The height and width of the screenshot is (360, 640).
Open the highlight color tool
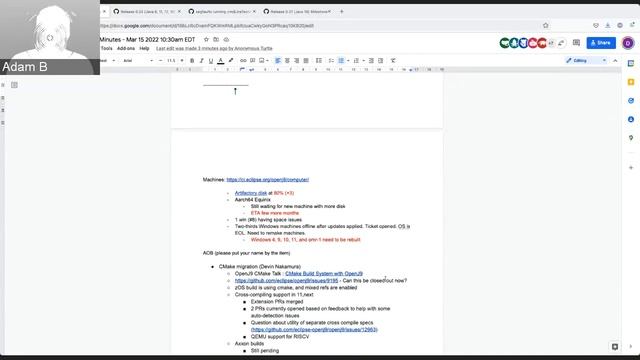pos(231,60)
